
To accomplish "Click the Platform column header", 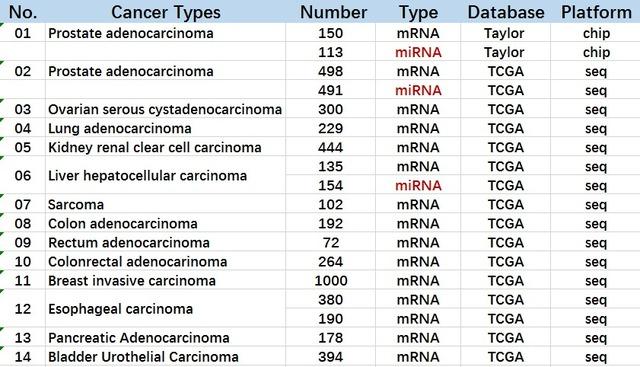I will click(x=595, y=12).
